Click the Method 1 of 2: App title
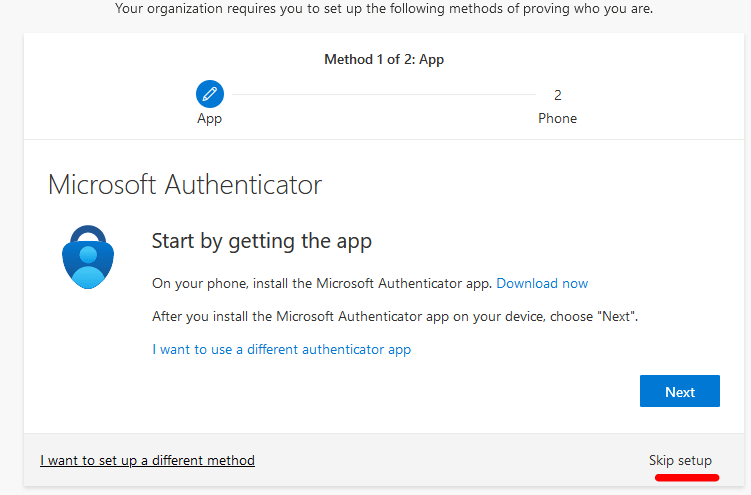Viewport: 751px width, 495px height. point(384,59)
